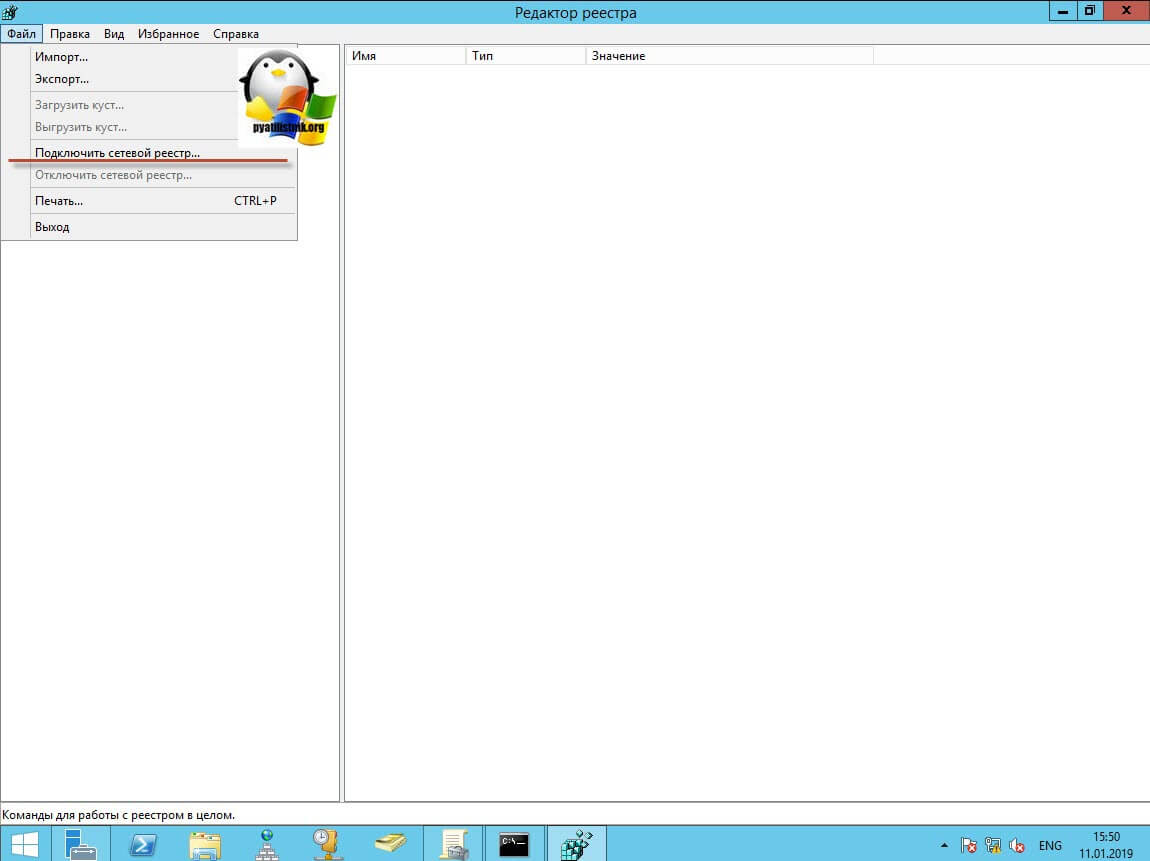1150x861 pixels.
Task: Open File Explorer from the taskbar
Action: click(205, 844)
